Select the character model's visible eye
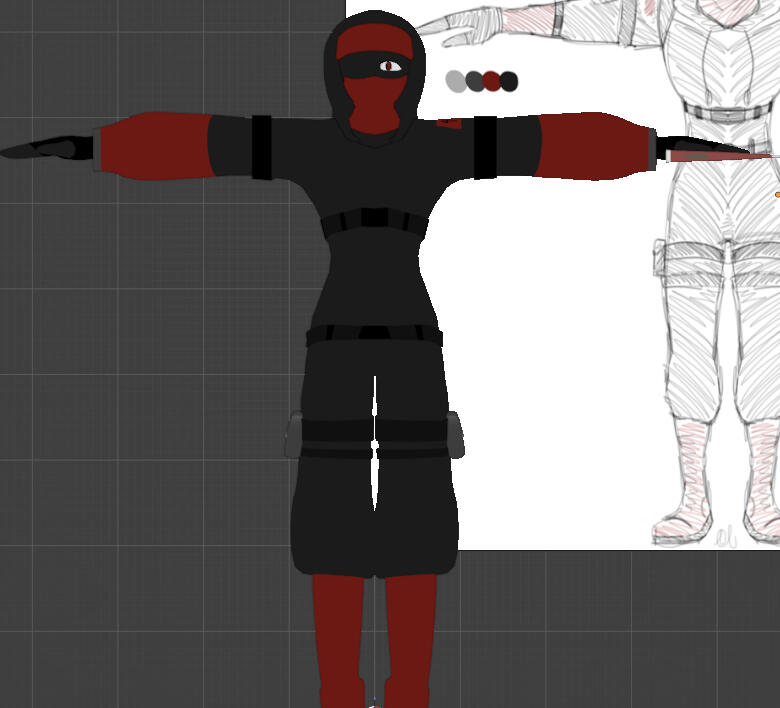Screen dimensions: 780x708 pos(390,66)
